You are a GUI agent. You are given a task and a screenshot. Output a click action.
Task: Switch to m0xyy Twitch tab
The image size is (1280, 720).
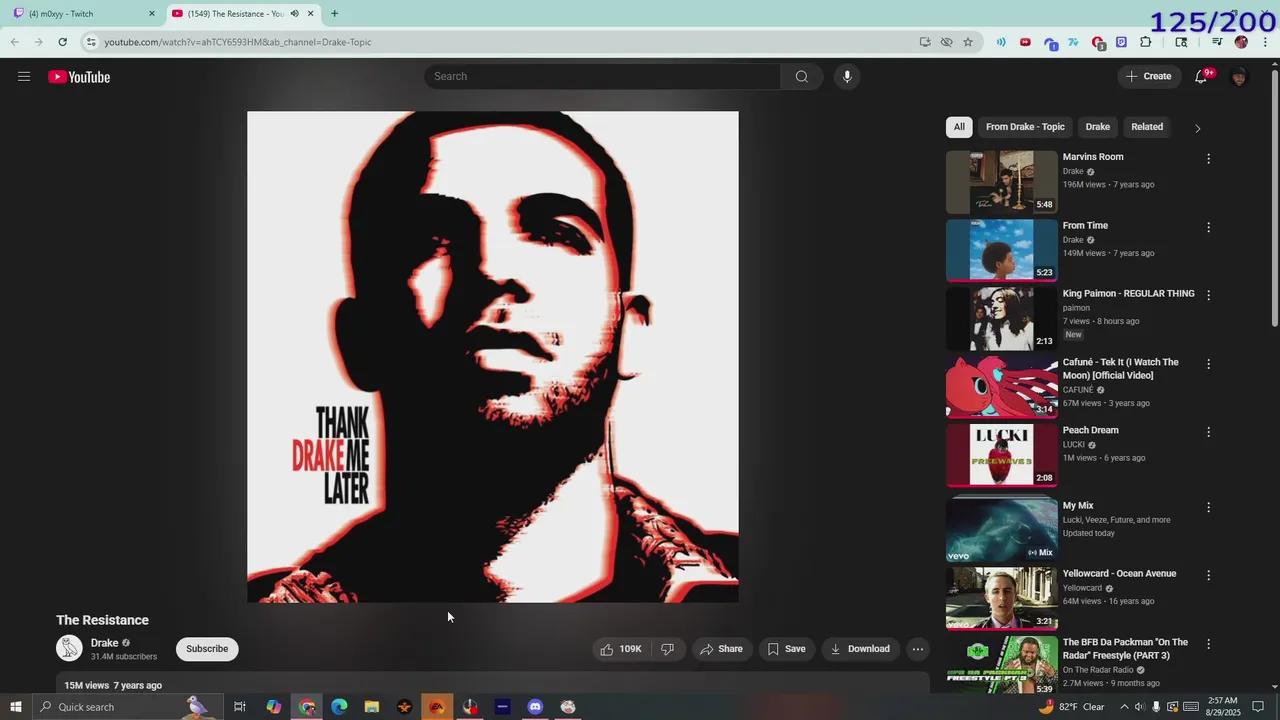[84, 13]
